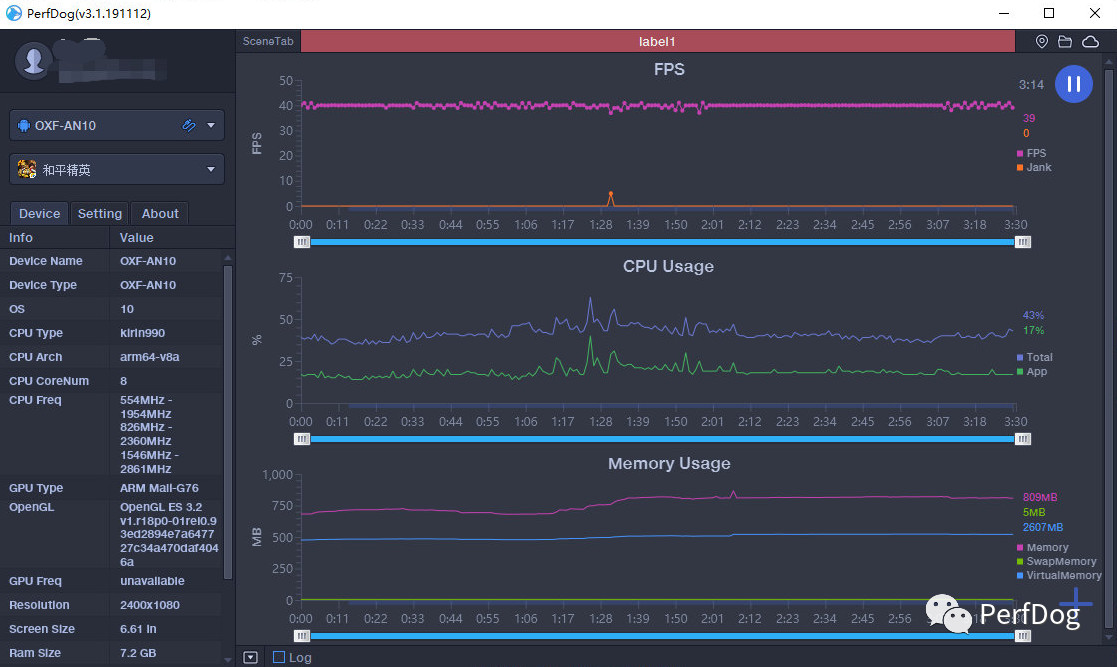Screen dimensions: 1117x667
Task: Expand the bottom panel arrow beside Log
Action: tap(250, 657)
